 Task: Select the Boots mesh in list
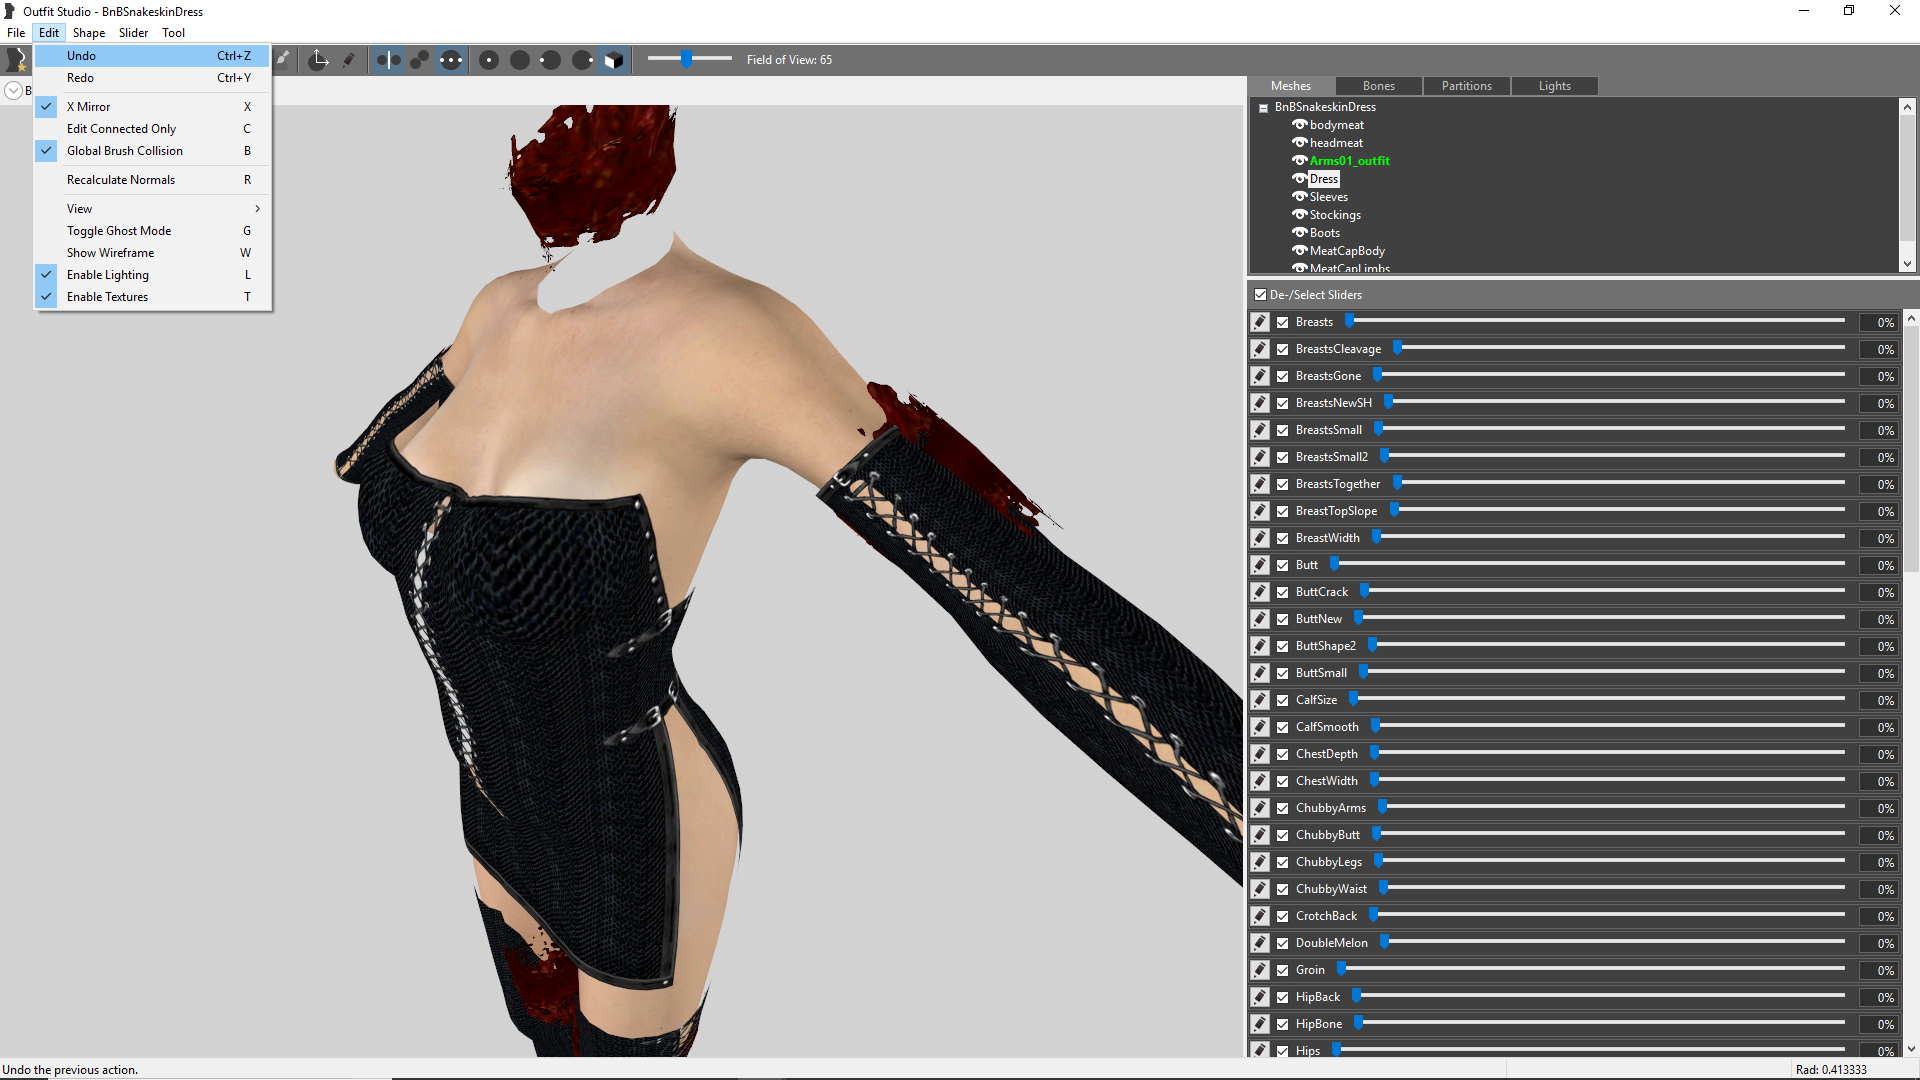point(1324,233)
